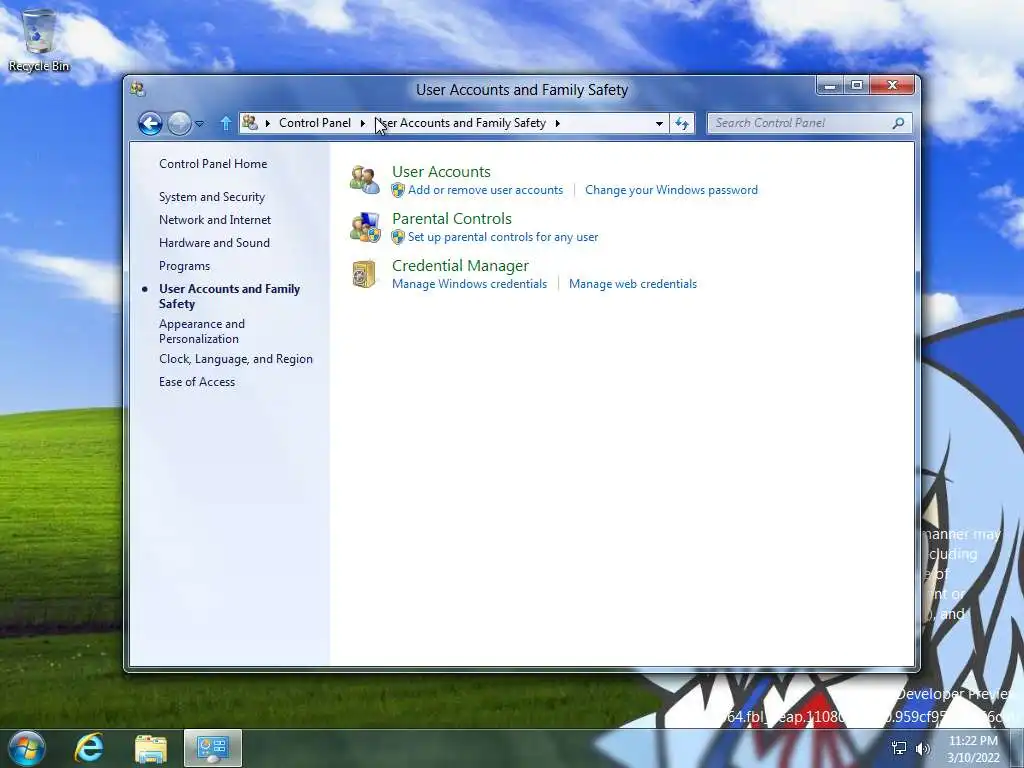Screen dimensions: 1024x768
Task: Close the User Accounts and Family Safety window
Action: pyautogui.click(x=893, y=86)
